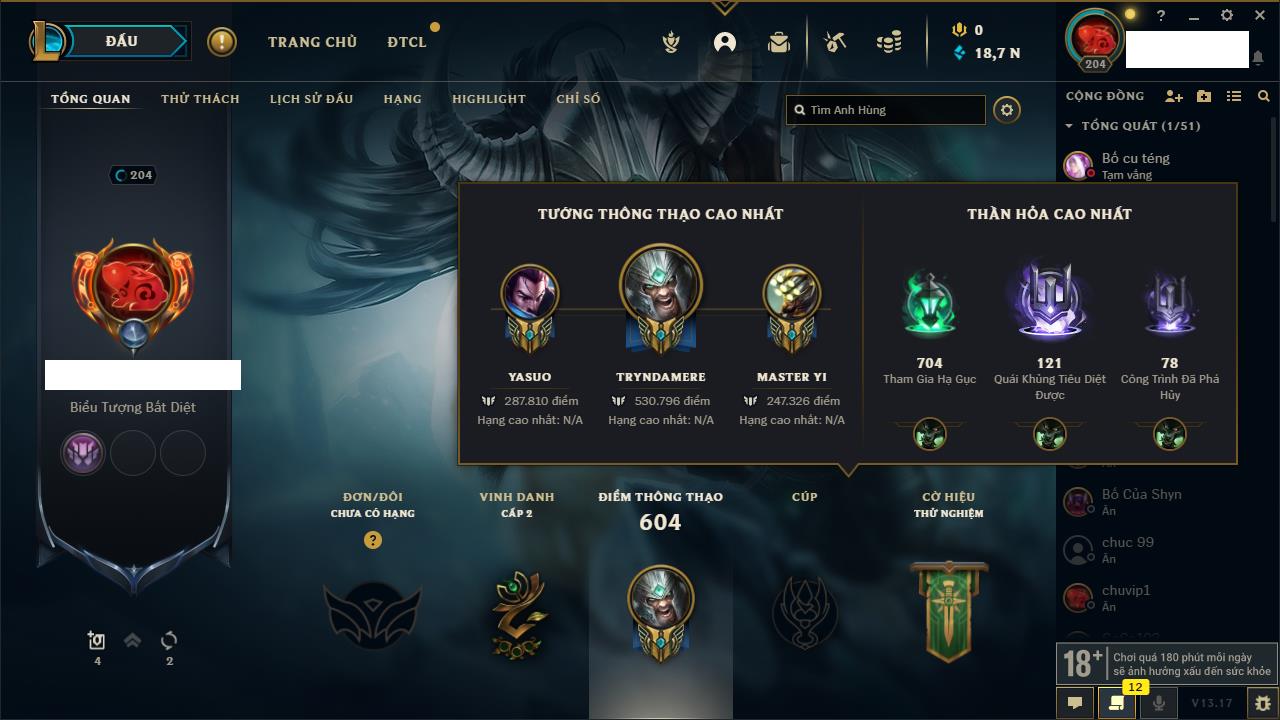Open bug report icon at bottom right
1280x720 pixels.
1262,703
